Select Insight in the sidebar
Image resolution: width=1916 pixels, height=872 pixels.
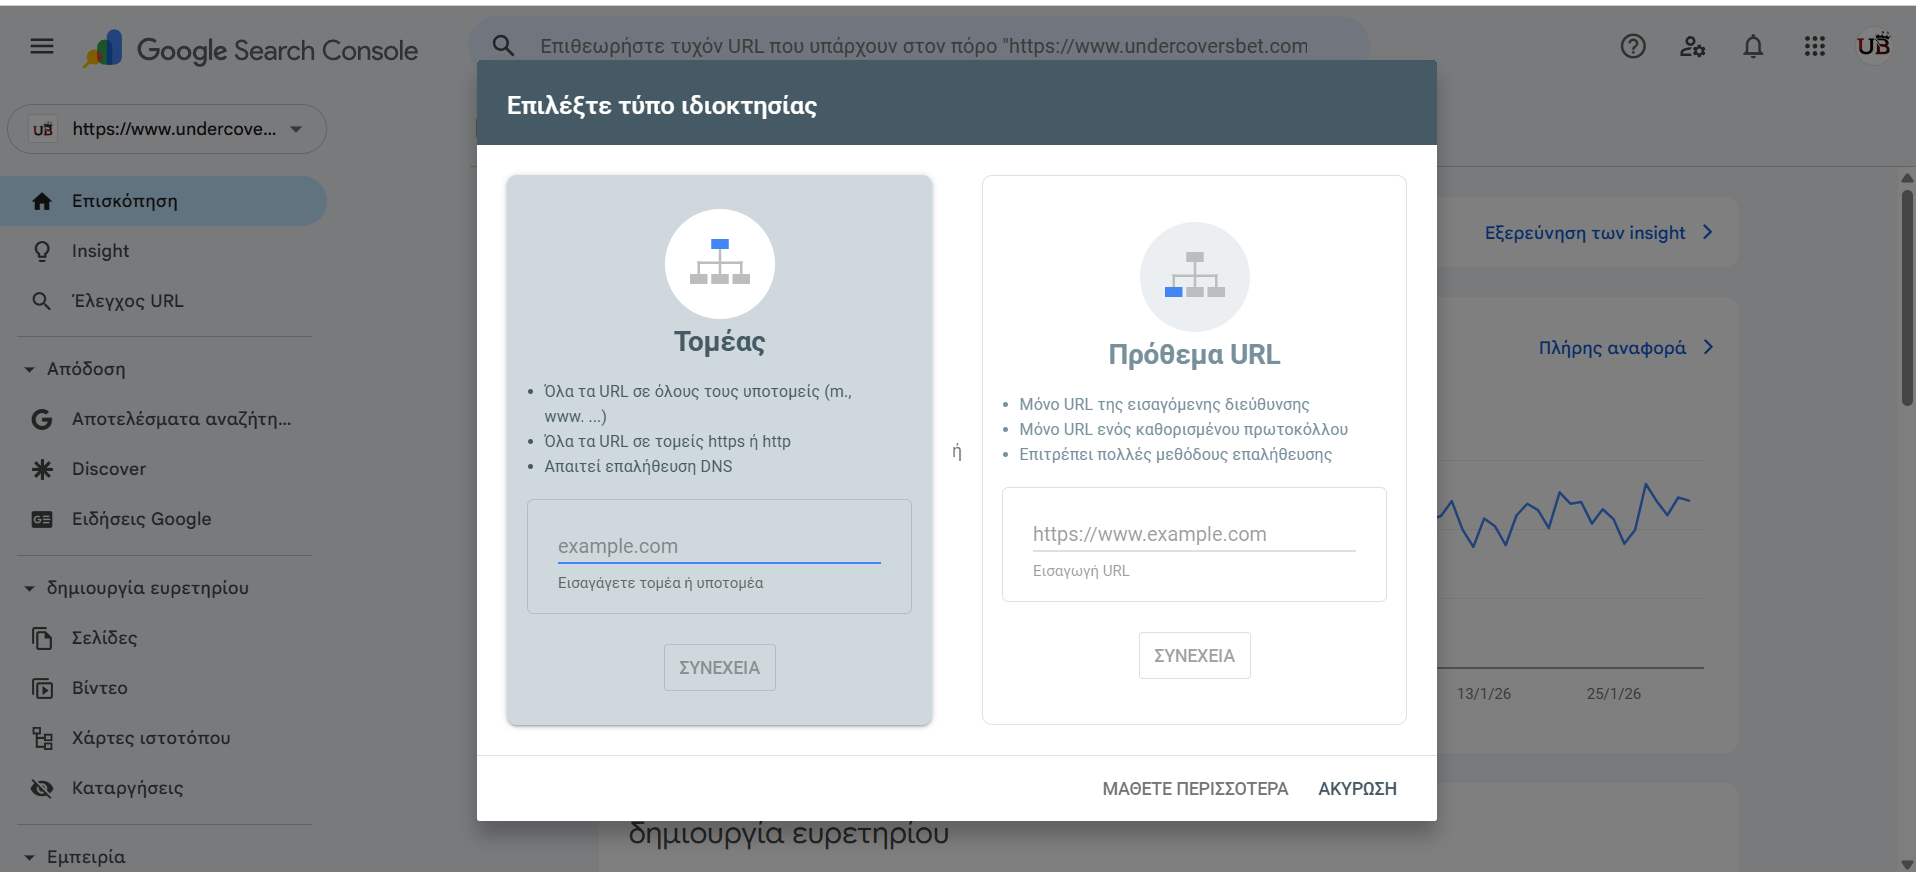pyautogui.click(x=100, y=251)
